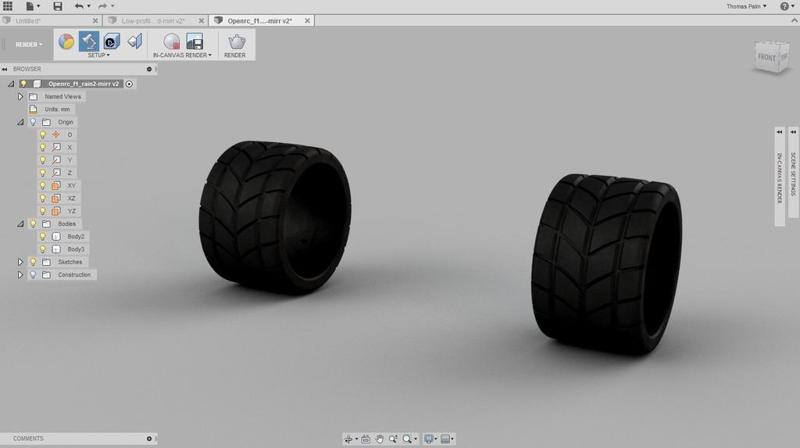Select the Pan hand tool

point(379,439)
